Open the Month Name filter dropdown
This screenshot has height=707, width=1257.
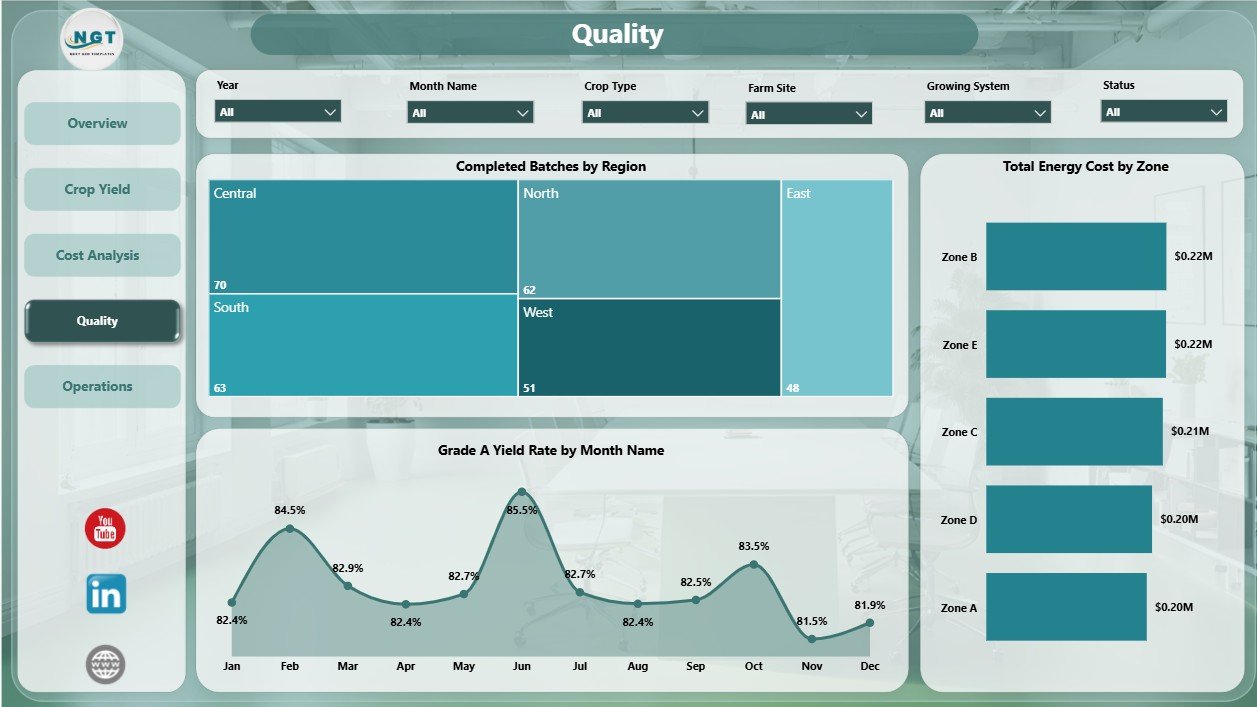tap(471, 113)
